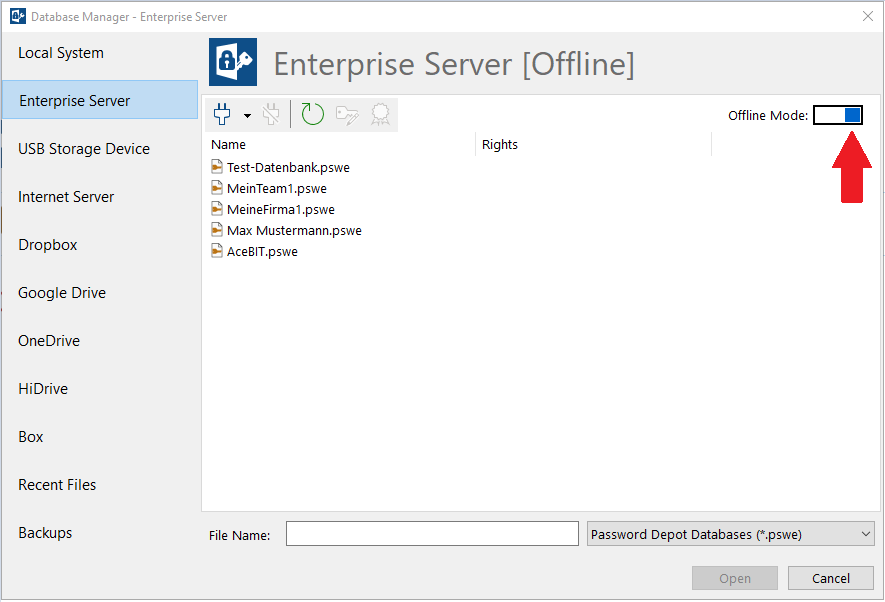This screenshot has height=602, width=885.
Task: Click the Open button
Action: [x=735, y=578]
